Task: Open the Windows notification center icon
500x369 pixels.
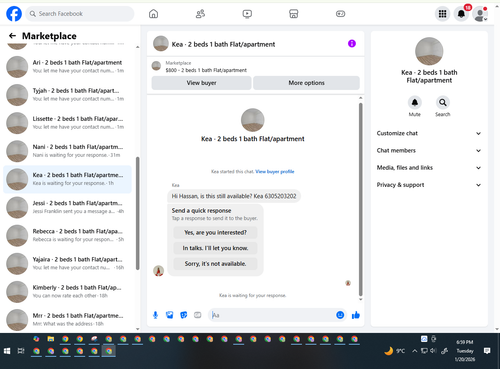Action: click(x=487, y=351)
